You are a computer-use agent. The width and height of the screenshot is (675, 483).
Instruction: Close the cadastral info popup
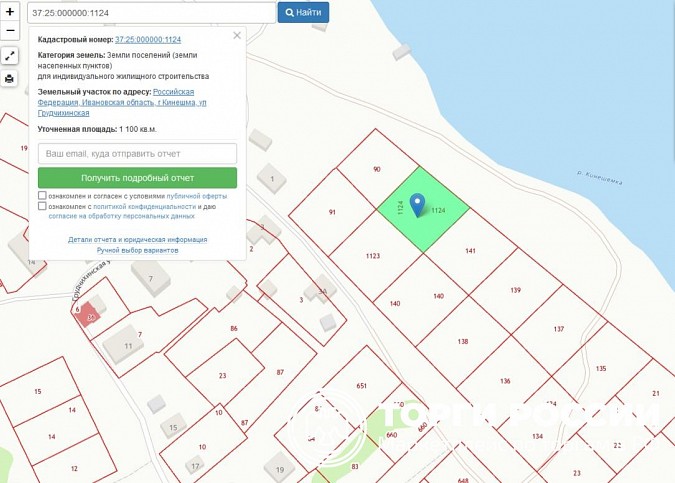pos(237,35)
